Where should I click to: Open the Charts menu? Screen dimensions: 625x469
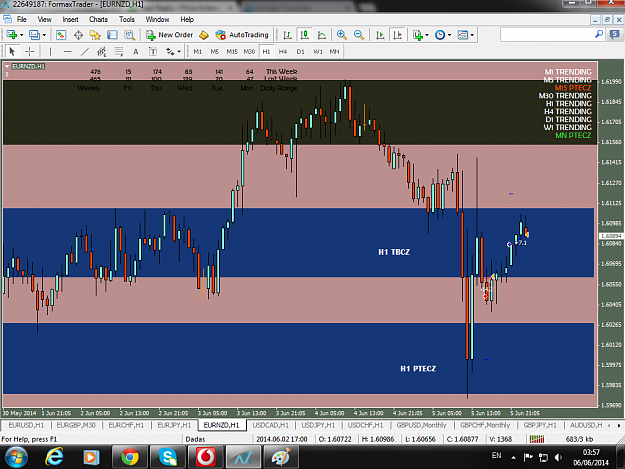98,19
